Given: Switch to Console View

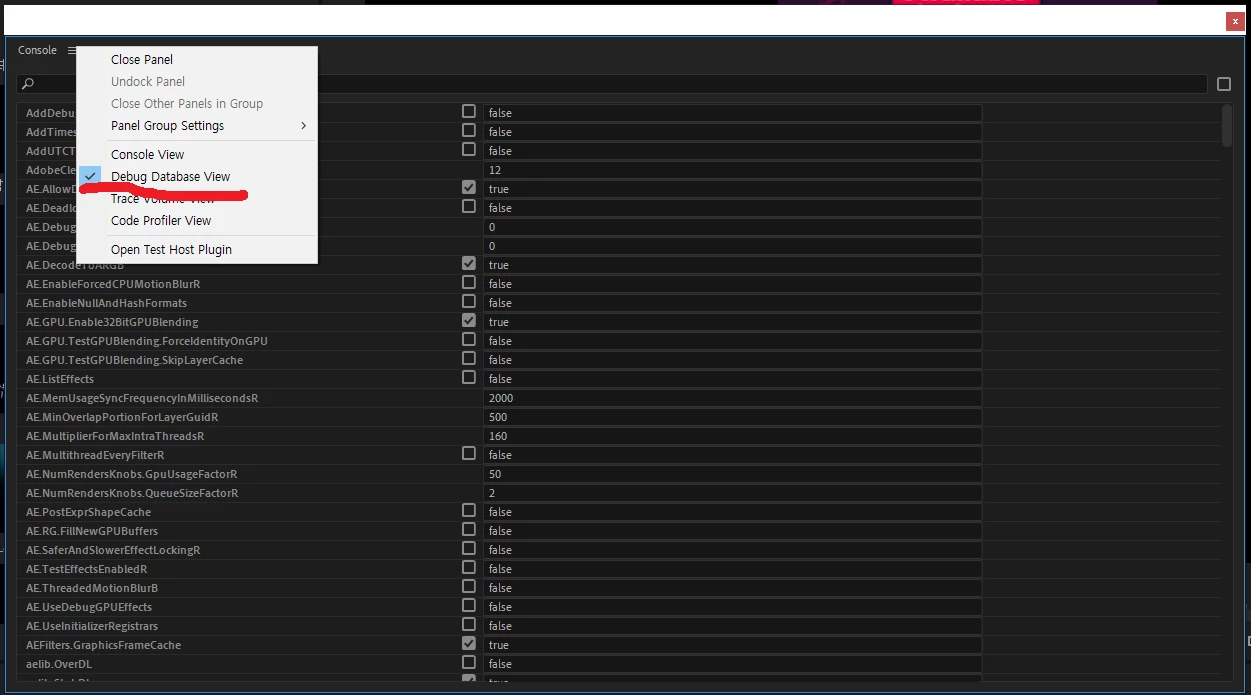Looking at the screenshot, I should point(147,155).
